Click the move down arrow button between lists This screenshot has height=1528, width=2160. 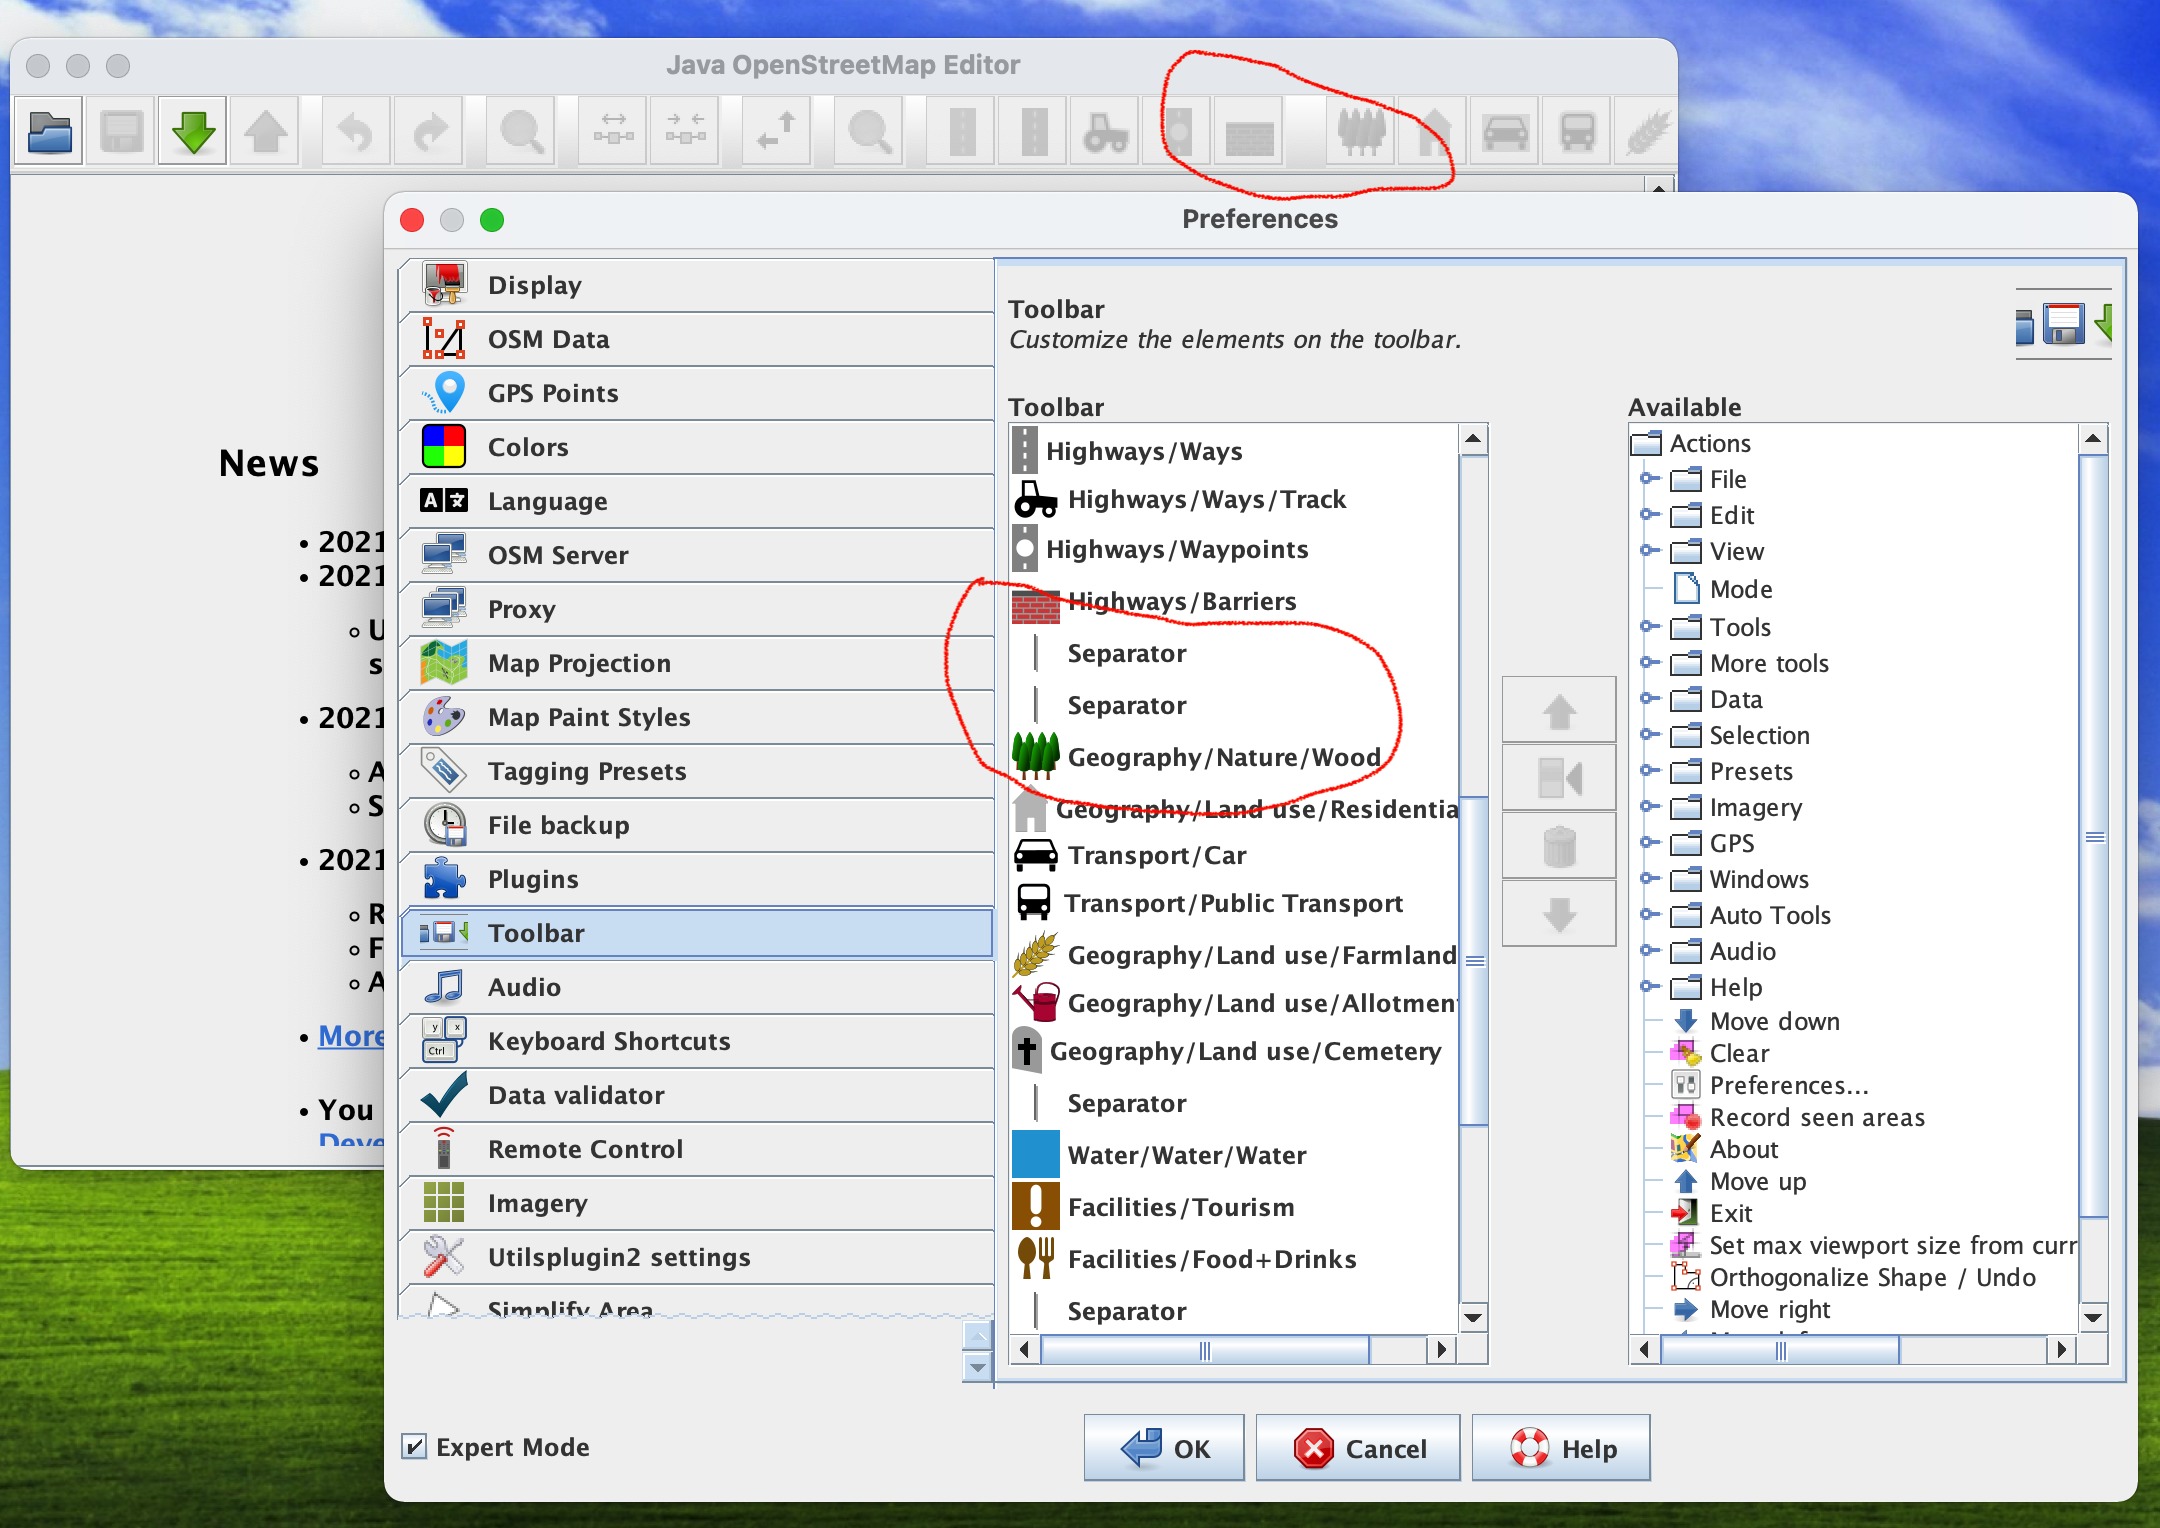[x=1558, y=914]
